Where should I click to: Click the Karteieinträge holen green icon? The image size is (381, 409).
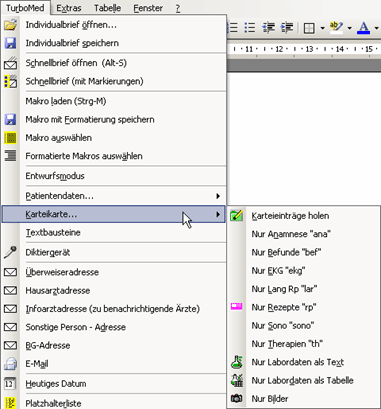pos(237,216)
